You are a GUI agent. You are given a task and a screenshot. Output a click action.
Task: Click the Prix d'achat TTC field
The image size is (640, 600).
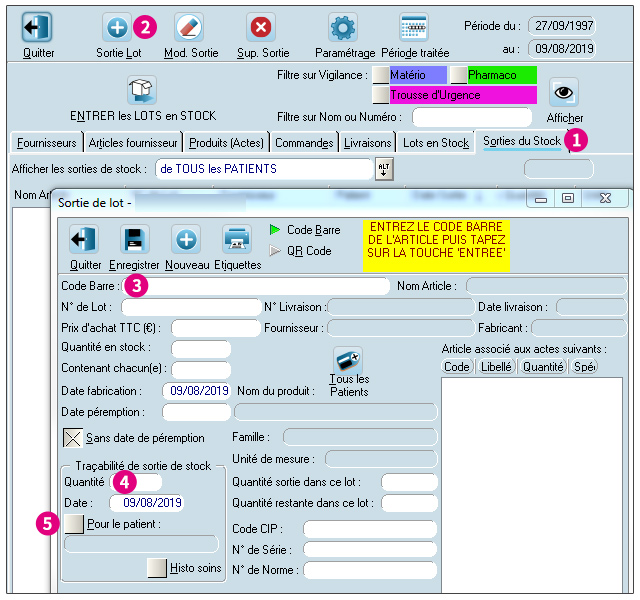[216, 328]
